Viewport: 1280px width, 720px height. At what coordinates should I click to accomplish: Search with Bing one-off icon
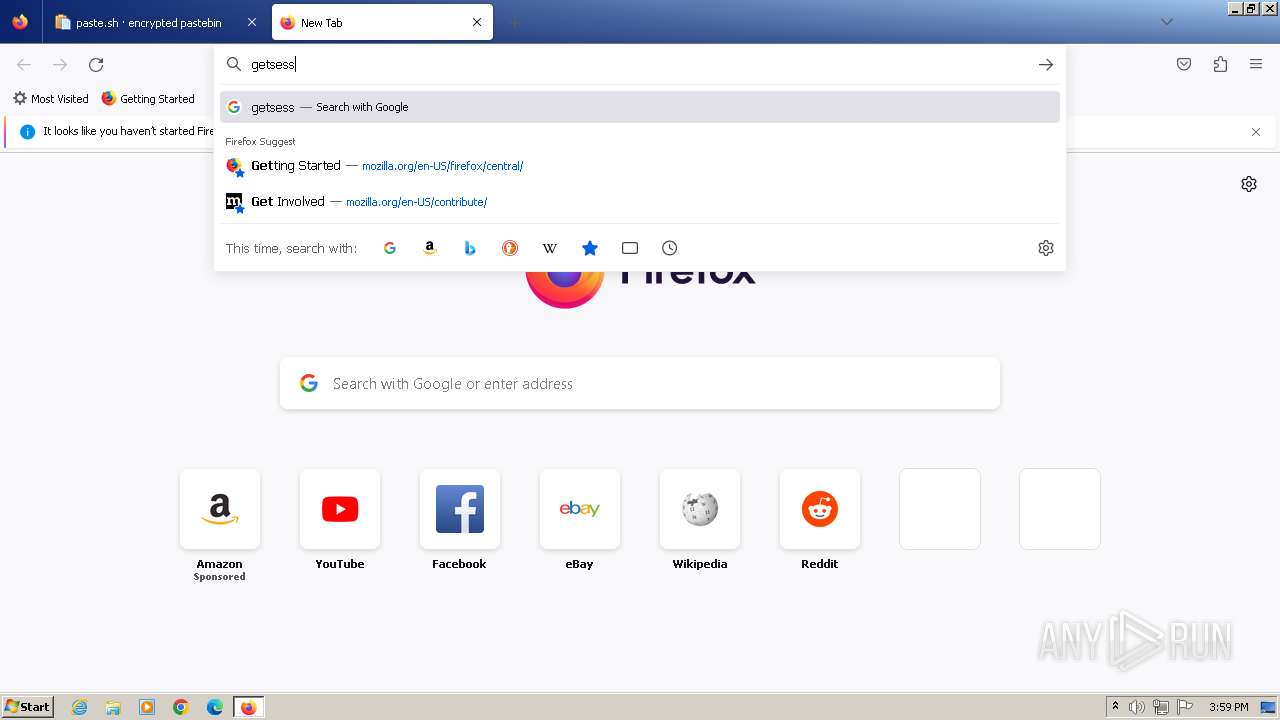470,248
